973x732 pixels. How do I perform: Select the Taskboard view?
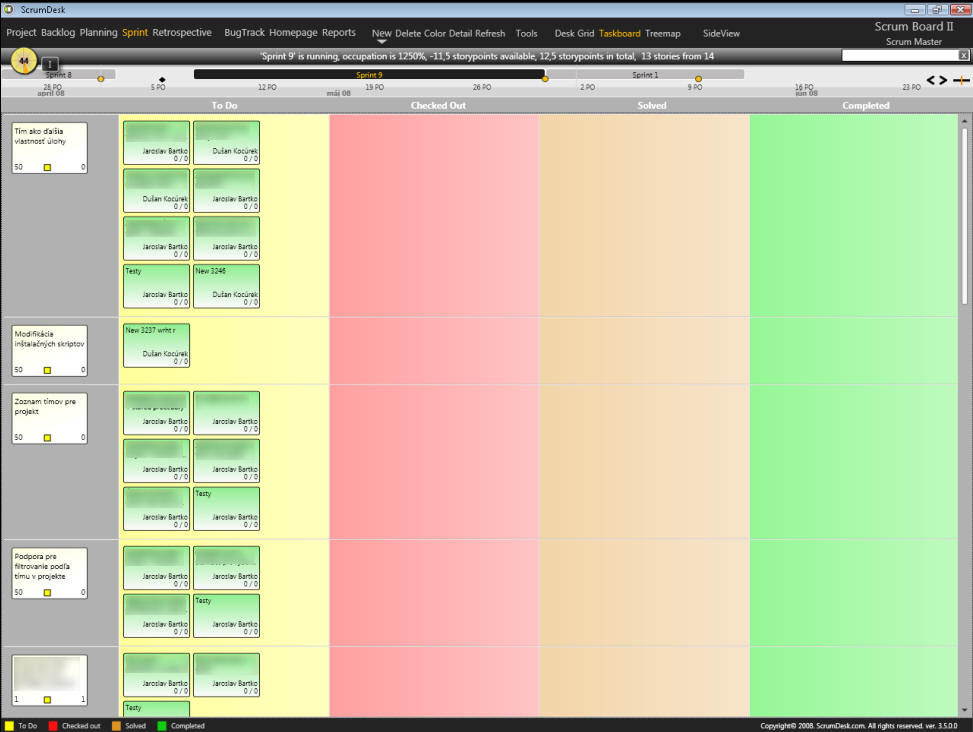[x=619, y=33]
